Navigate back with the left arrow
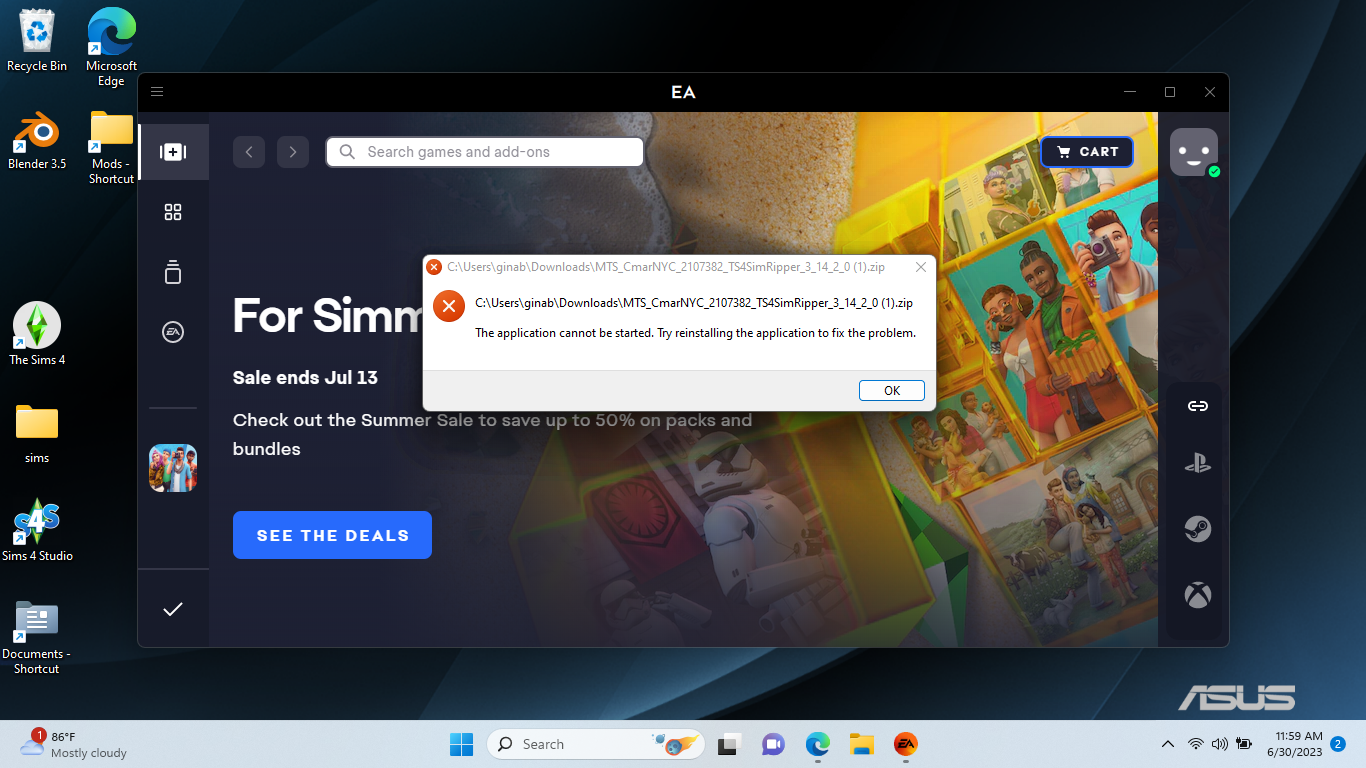 pos(249,151)
